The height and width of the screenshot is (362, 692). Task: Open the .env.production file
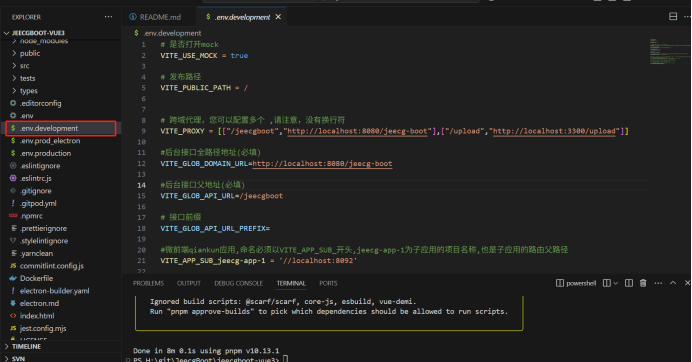point(45,153)
